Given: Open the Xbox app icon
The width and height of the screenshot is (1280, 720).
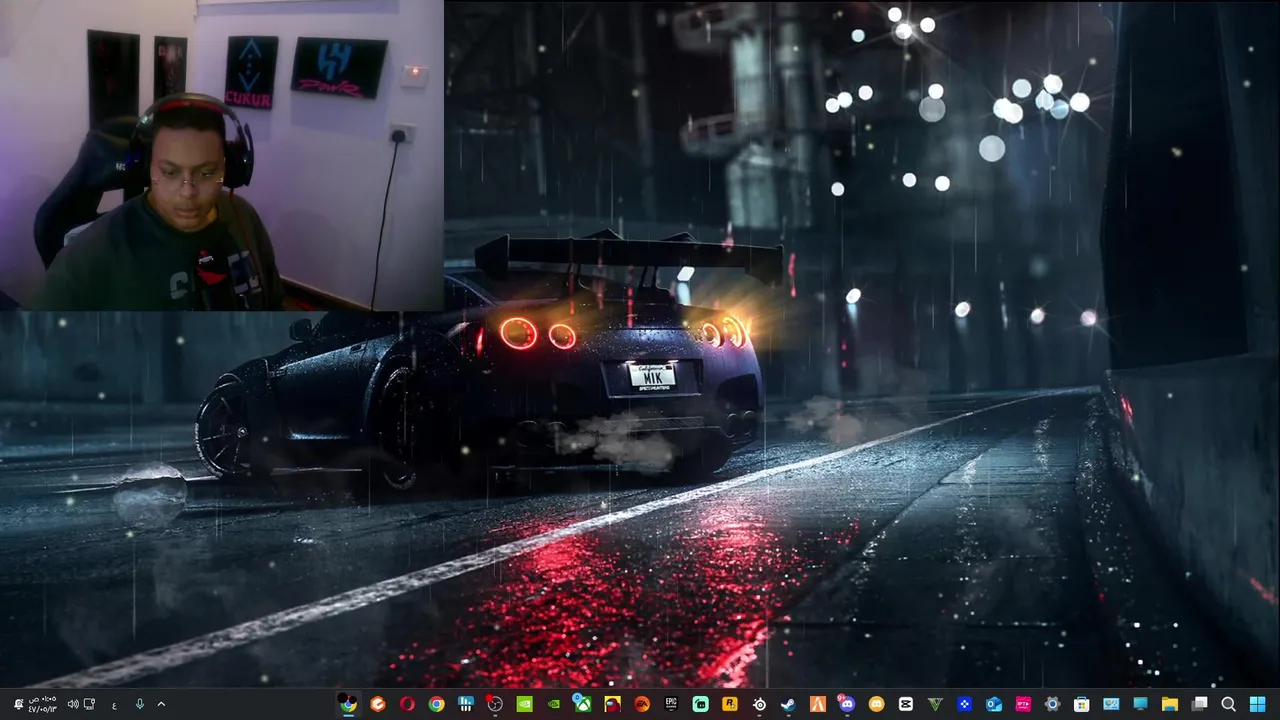Looking at the screenshot, I should pos(583,704).
